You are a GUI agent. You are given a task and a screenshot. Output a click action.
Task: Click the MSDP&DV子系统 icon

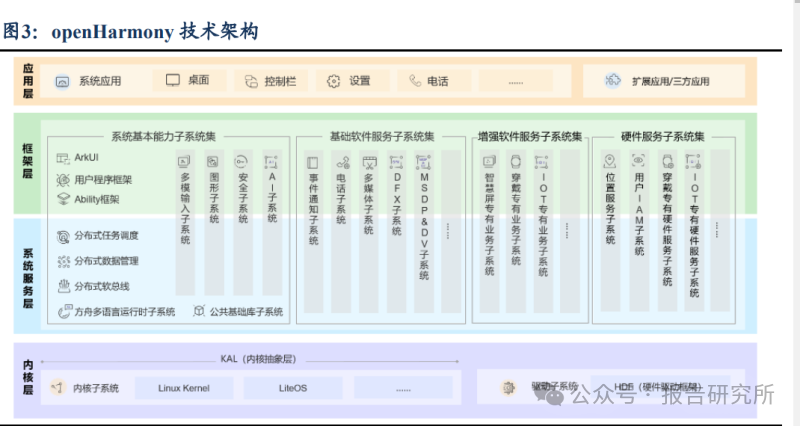pyautogui.click(x=423, y=162)
